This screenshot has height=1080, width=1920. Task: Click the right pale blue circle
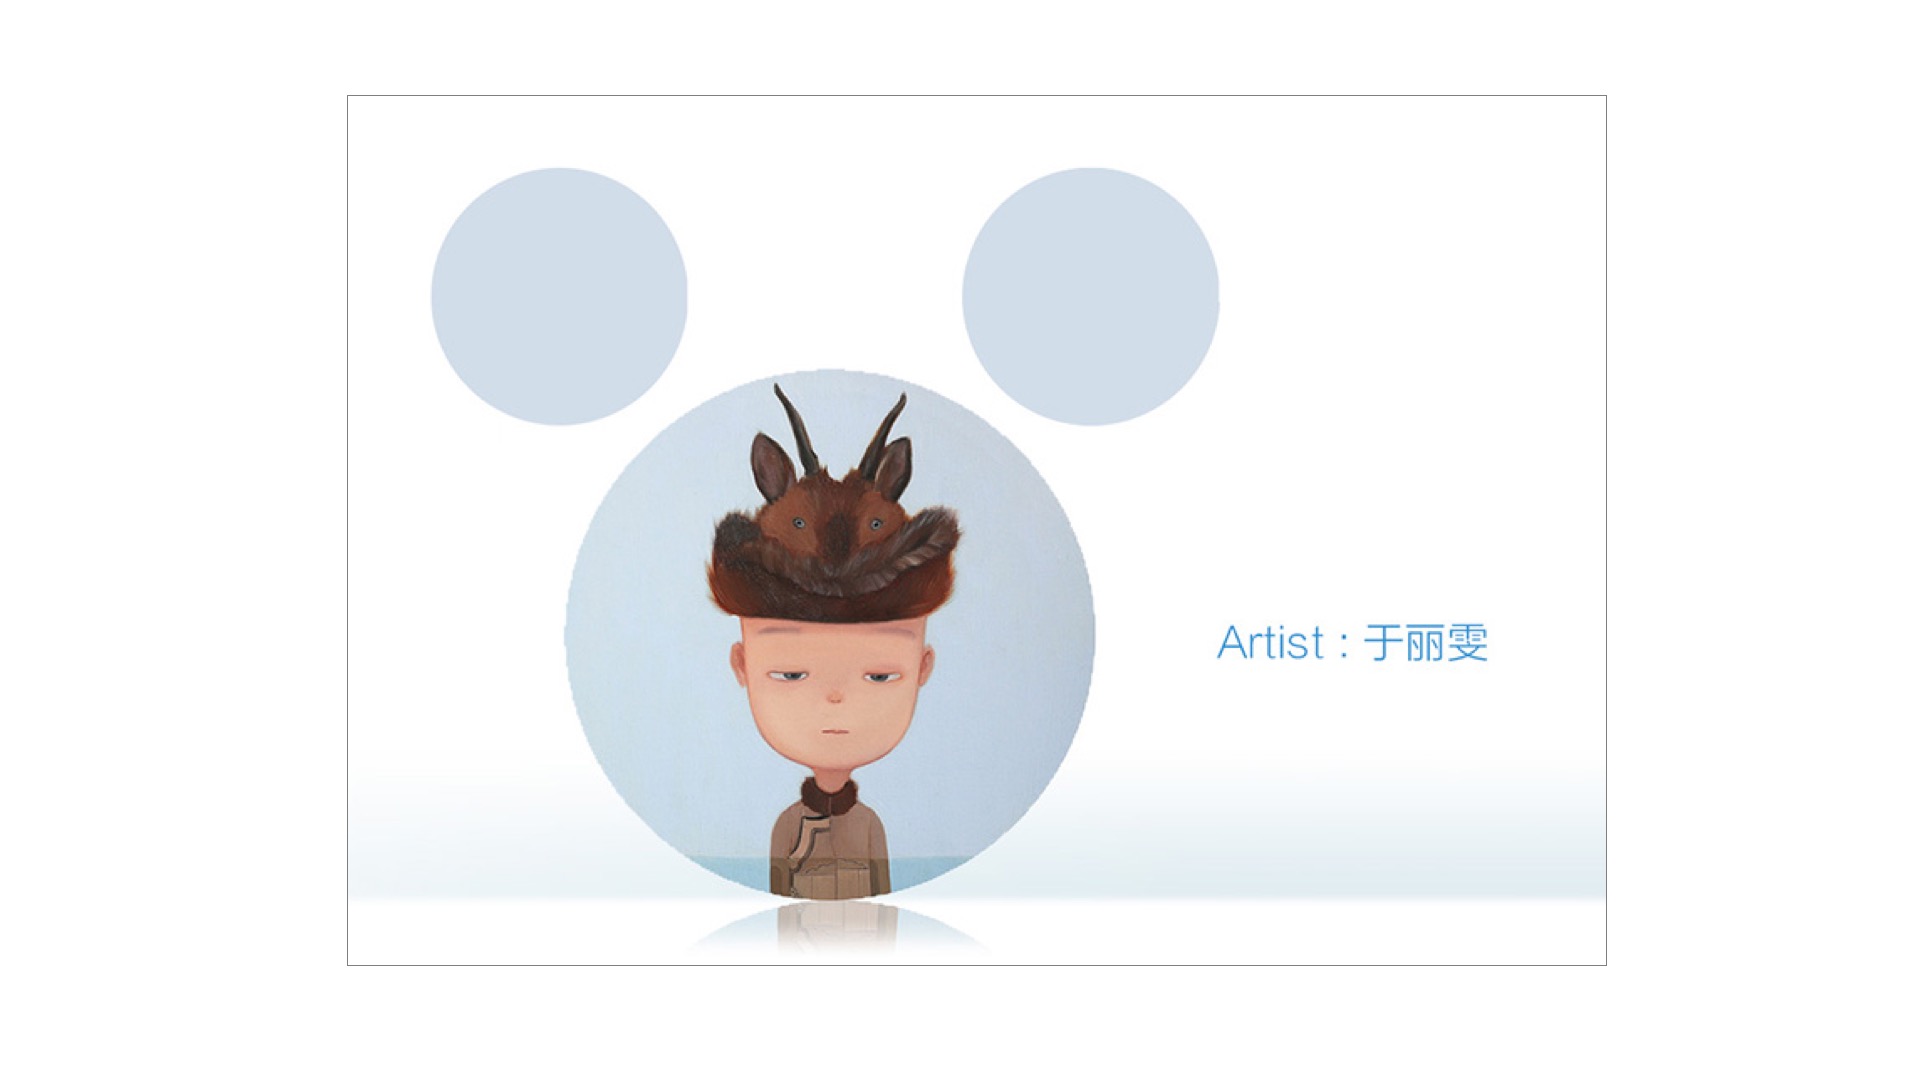1090,296
